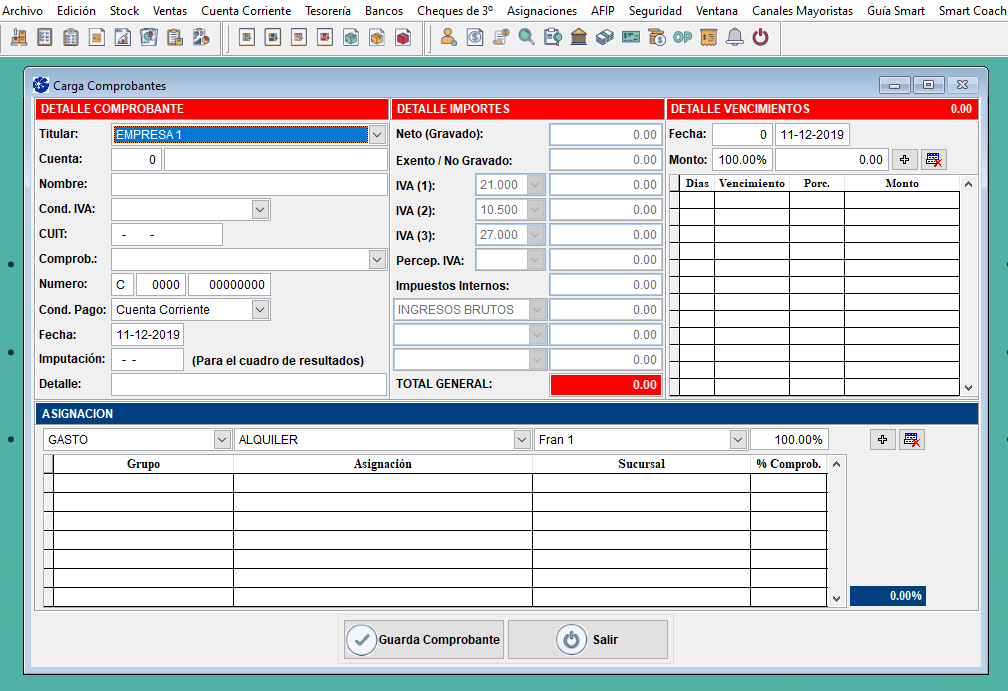Click the red power icon in toolbar
Screen dimensions: 1008x691
761,38
